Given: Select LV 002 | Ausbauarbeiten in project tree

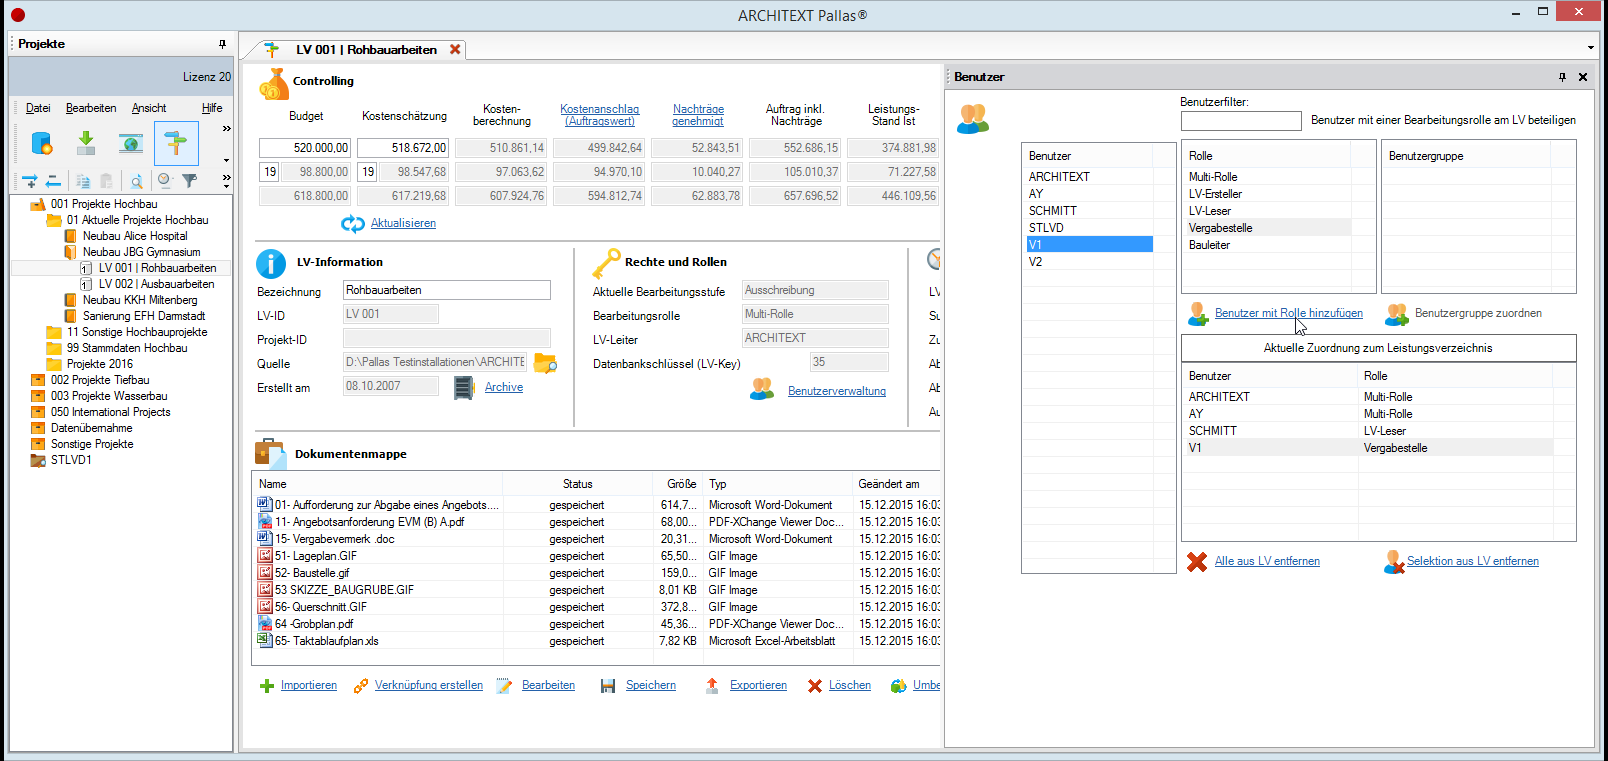Looking at the screenshot, I should (156, 284).
